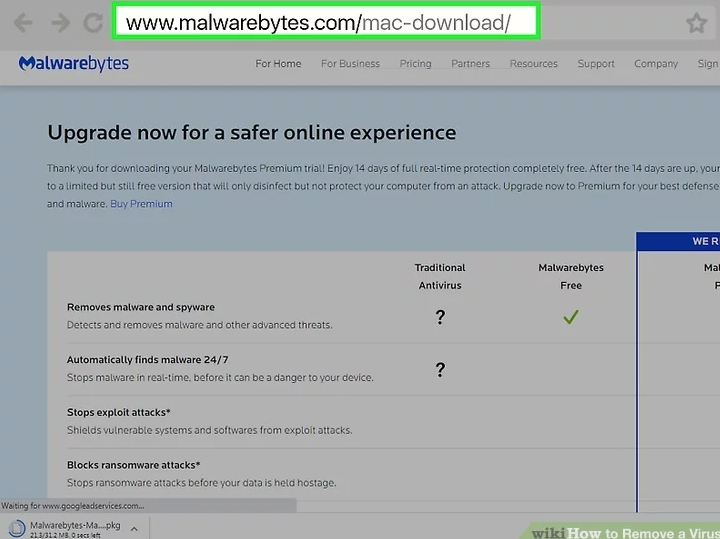Select Support in the navigation bar
This screenshot has width=720, height=539.
tap(596, 64)
